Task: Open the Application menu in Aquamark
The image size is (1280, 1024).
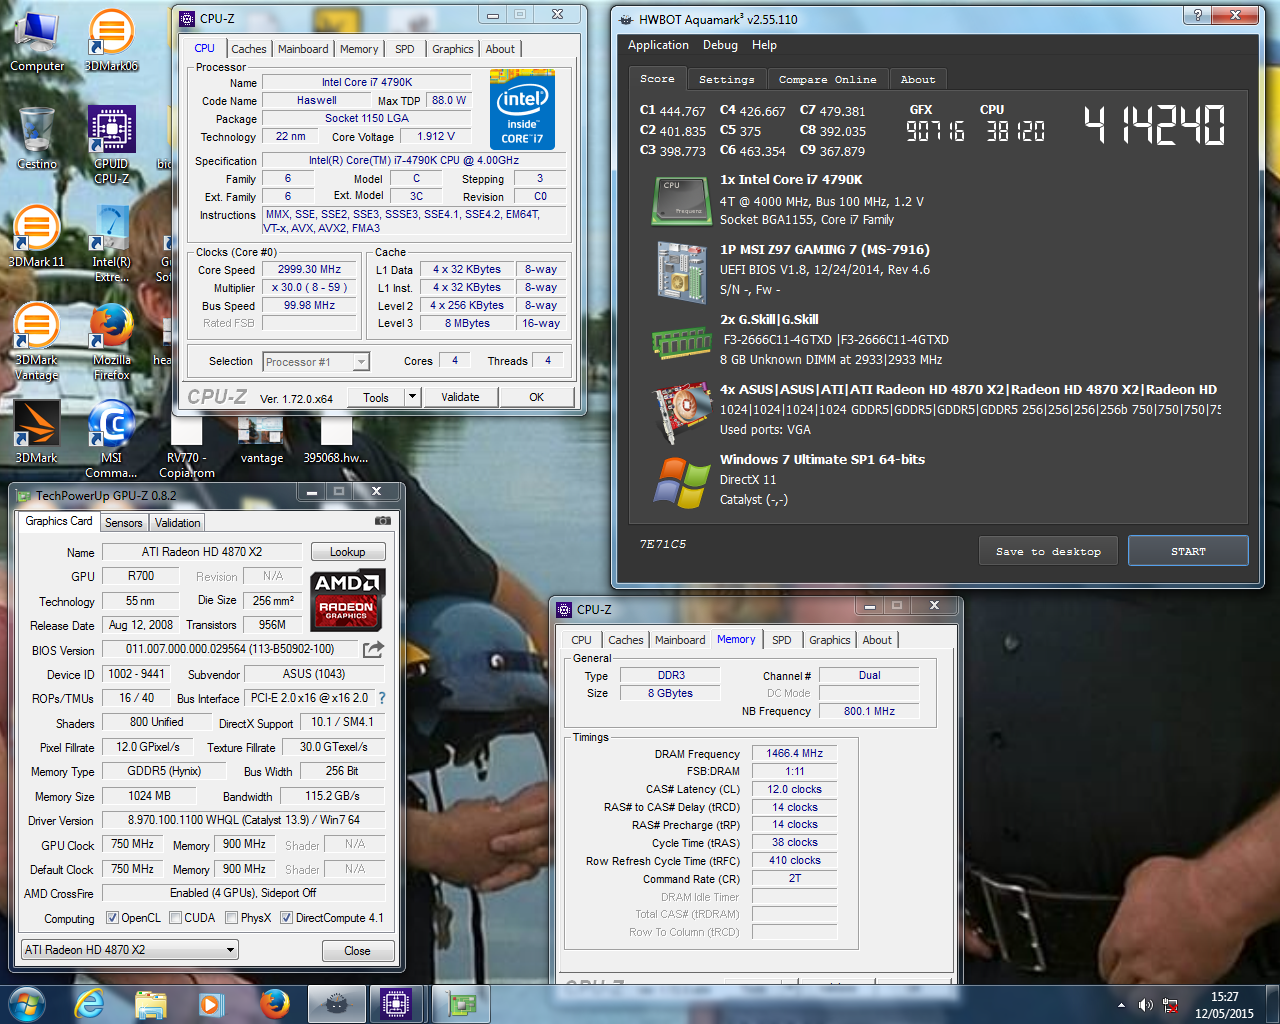Action: tap(658, 45)
